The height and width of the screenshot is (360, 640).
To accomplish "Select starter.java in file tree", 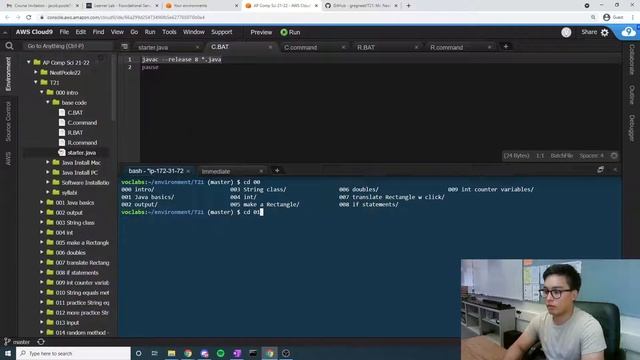I will (82, 153).
